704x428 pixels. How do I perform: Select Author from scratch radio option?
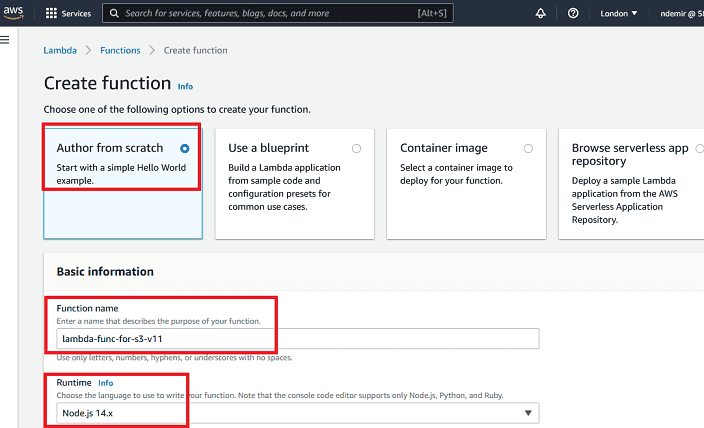(x=185, y=148)
